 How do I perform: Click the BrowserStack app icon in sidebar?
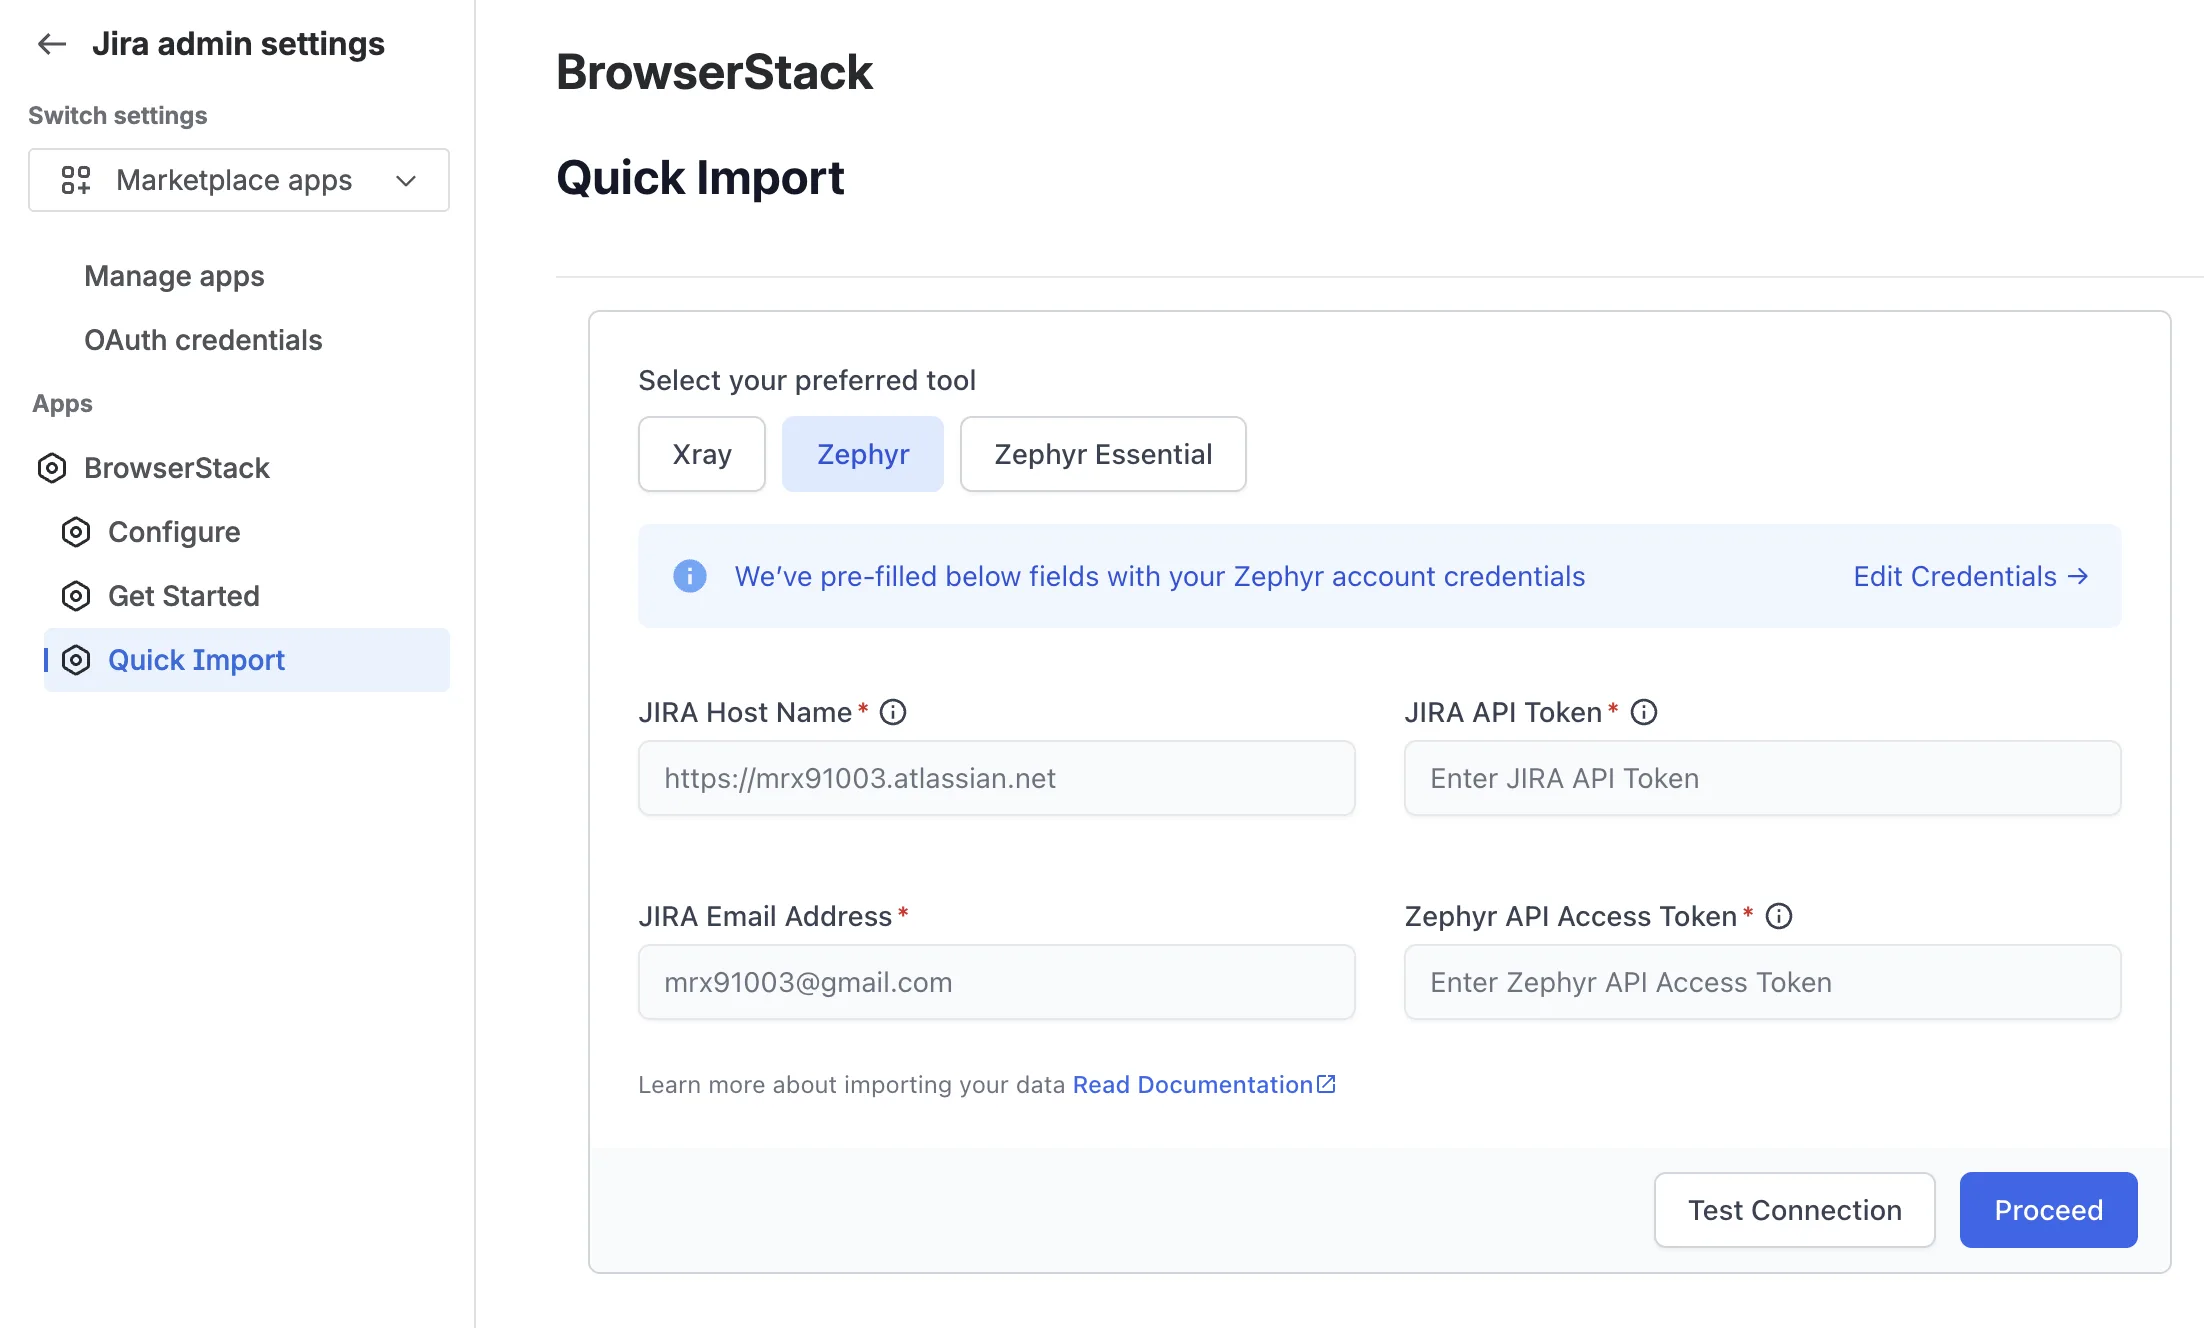tap(52, 468)
